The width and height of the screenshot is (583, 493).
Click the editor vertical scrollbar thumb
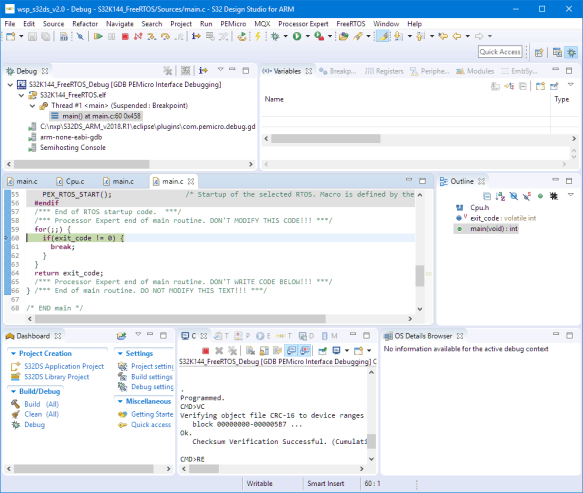[x=420, y=276]
